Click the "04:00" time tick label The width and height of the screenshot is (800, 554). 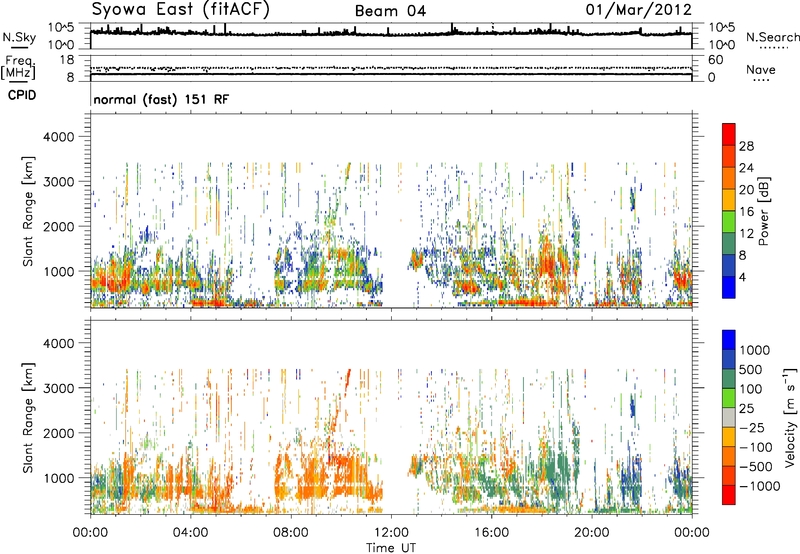(190, 533)
